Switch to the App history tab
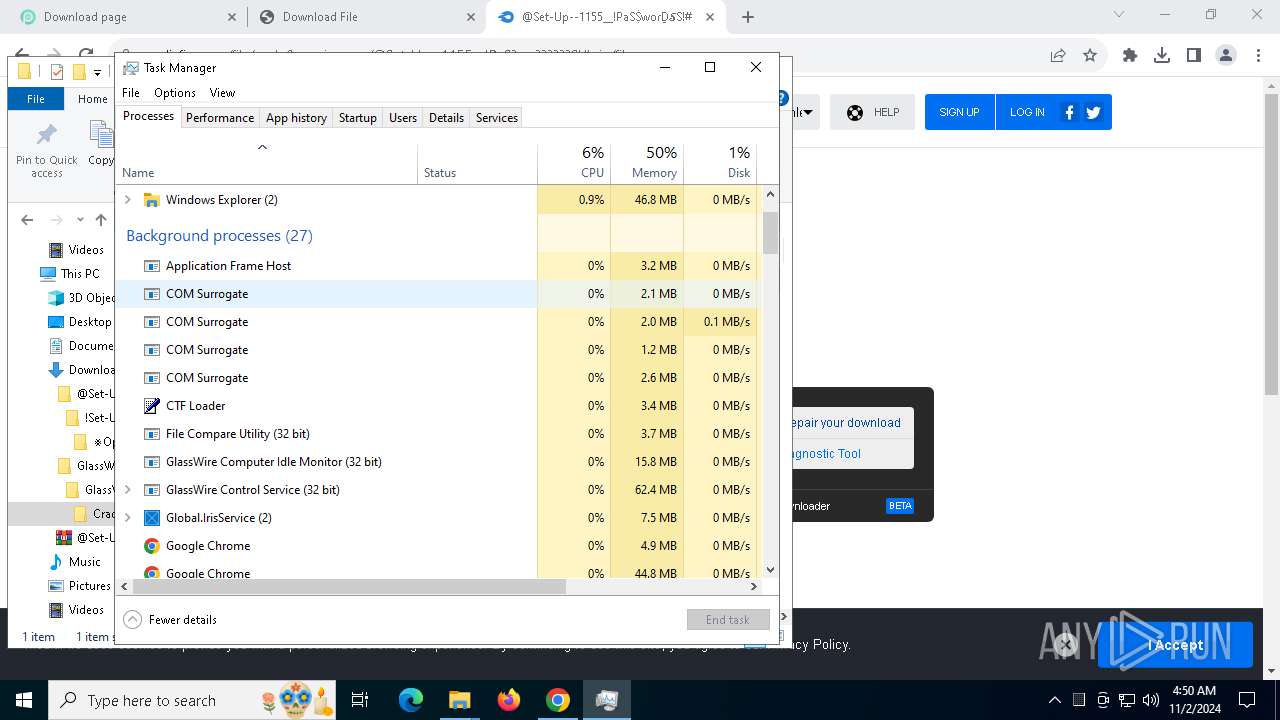 [296, 118]
